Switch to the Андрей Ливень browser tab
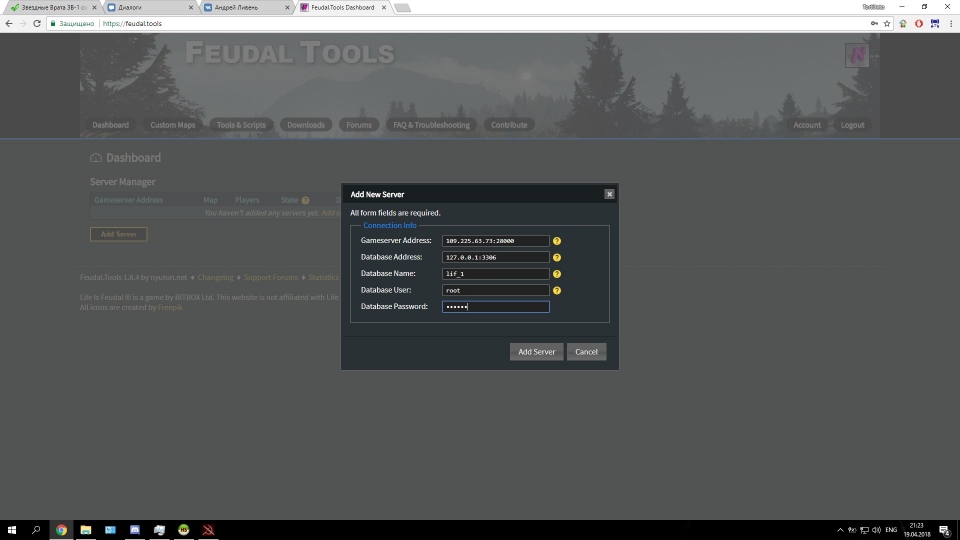This screenshot has width=960, height=540. pyautogui.click(x=246, y=7)
